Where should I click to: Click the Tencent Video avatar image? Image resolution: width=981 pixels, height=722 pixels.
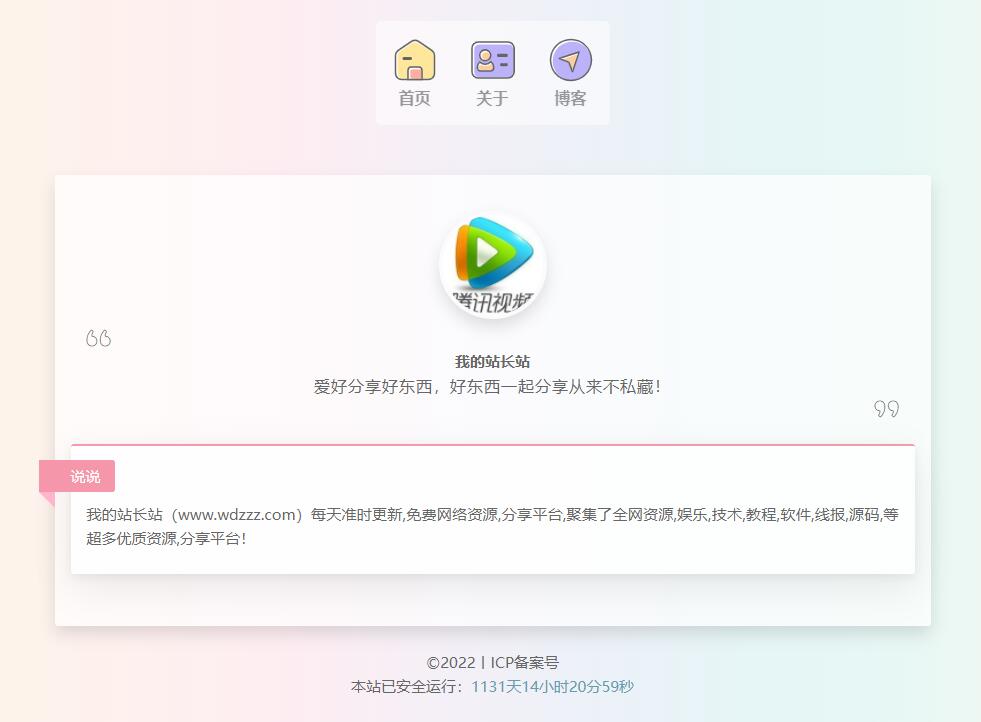point(492,265)
